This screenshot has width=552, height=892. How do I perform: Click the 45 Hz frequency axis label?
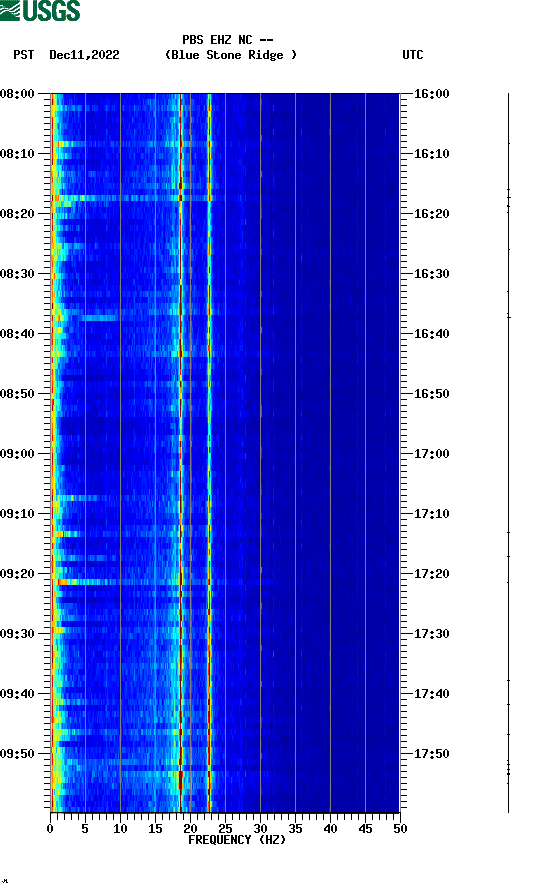365,829
